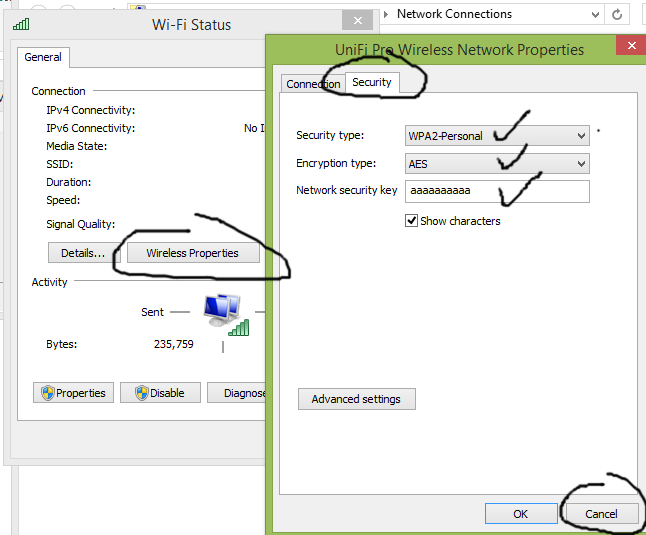Viewport: 646px width, 535px height.
Task: Select the Security tab
Action: click(372, 82)
